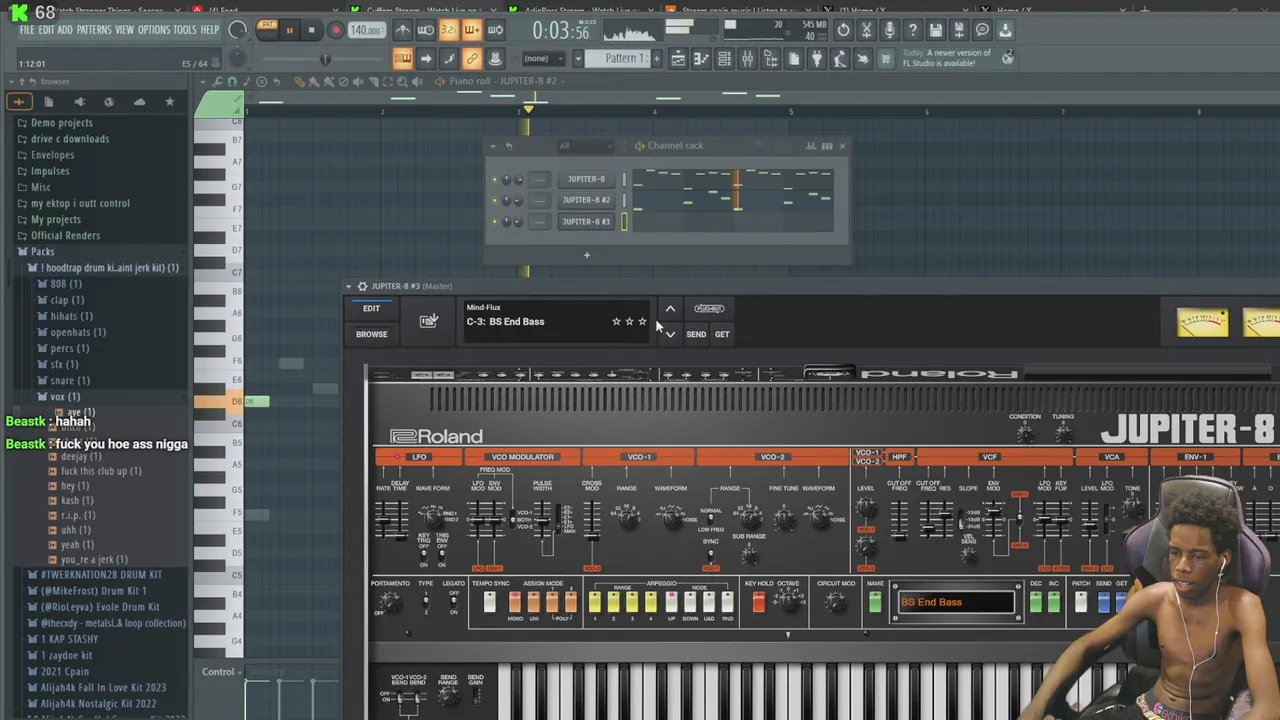Toggle mute LED for JUPITER-8 channel
This screenshot has width=1280, height=720.
click(494, 180)
